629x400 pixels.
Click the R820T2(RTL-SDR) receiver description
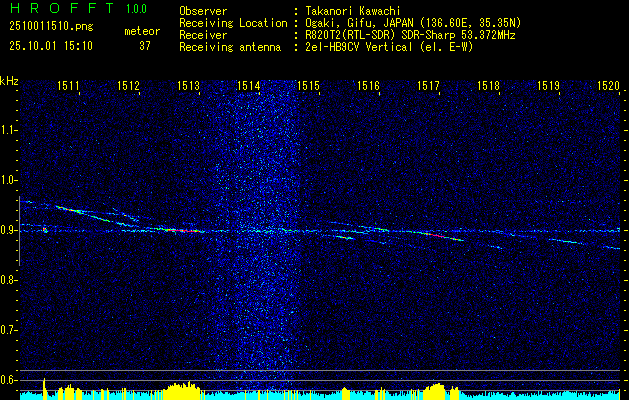pos(410,35)
